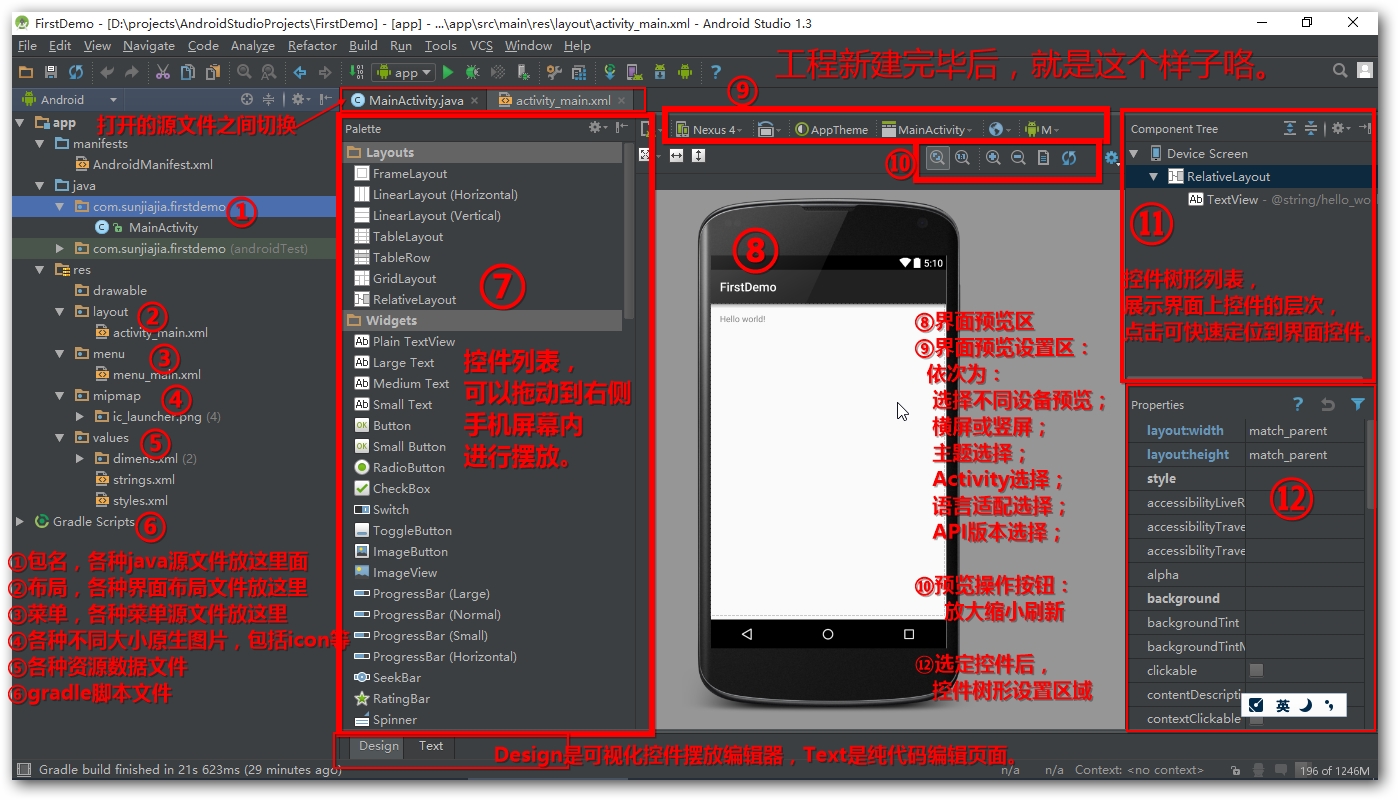The width and height of the screenshot is (1398, 800).
Task: Click the Cut scissors icon
Action: click(162, 72)
